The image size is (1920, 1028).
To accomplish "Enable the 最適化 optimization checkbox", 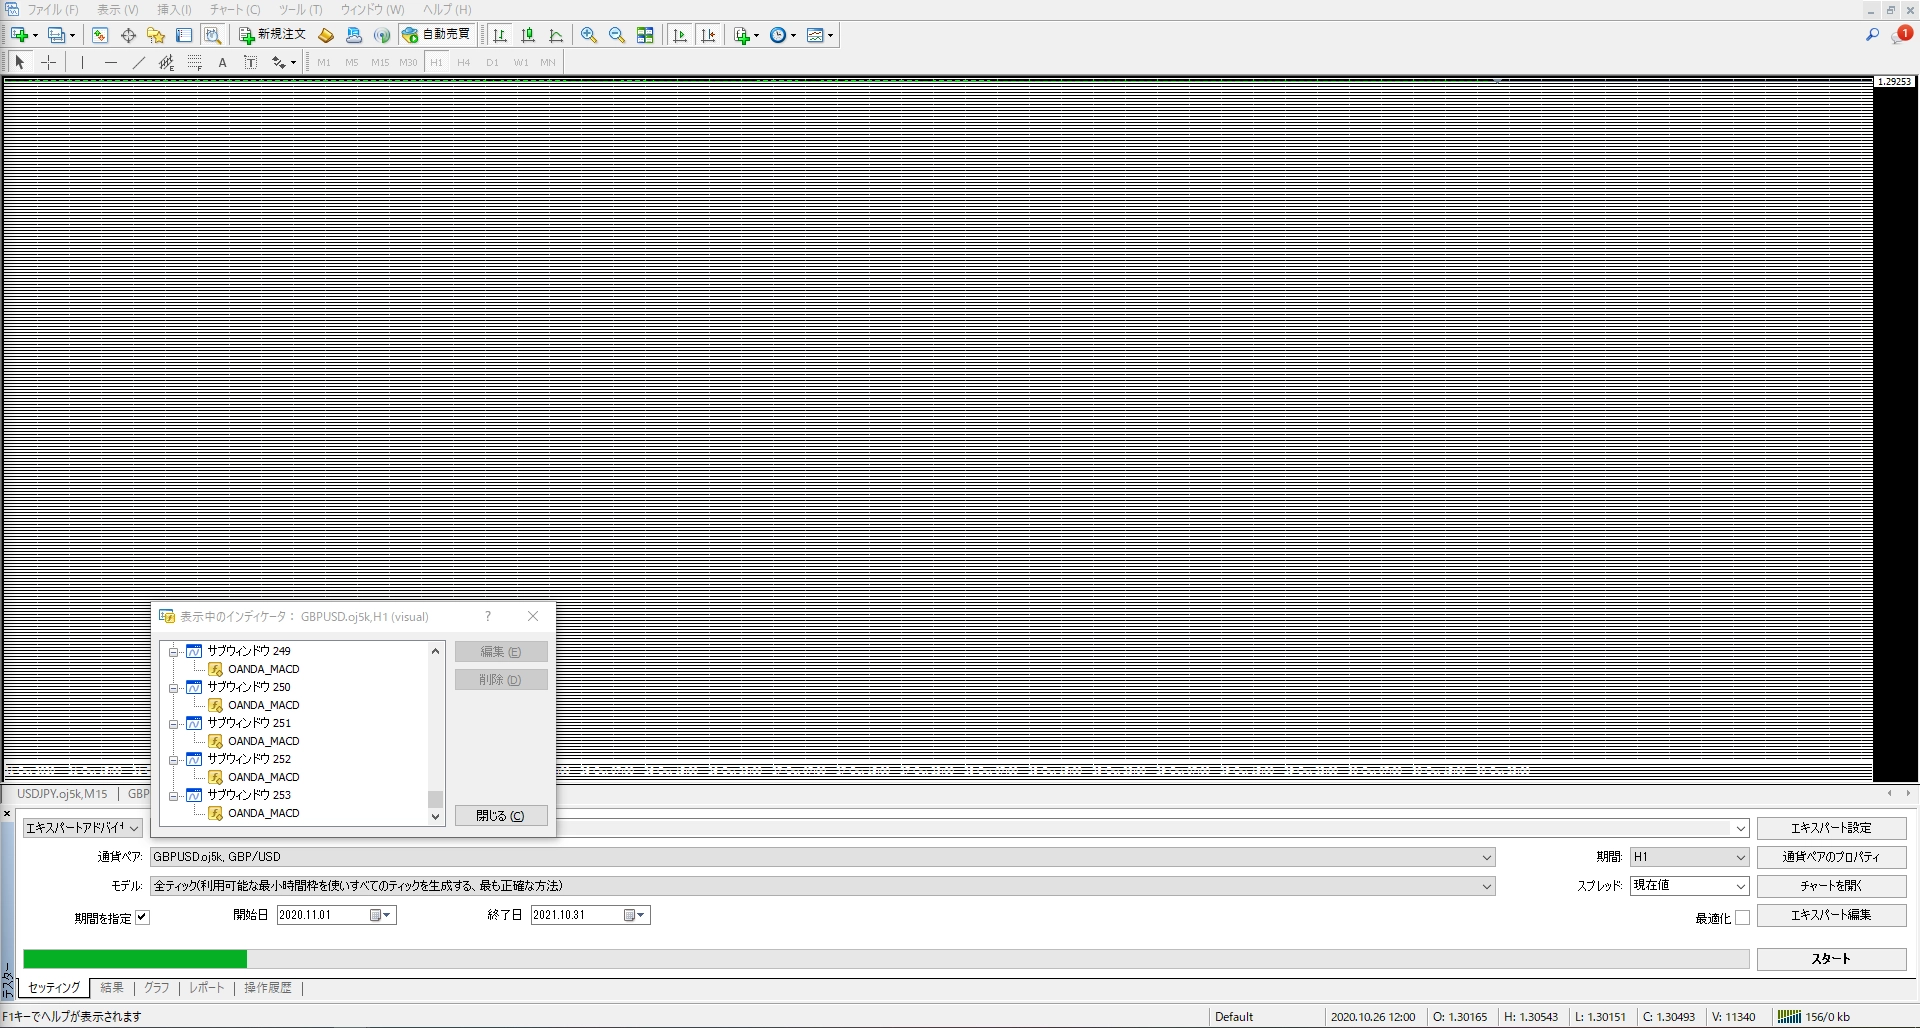I will (1742, 917).
